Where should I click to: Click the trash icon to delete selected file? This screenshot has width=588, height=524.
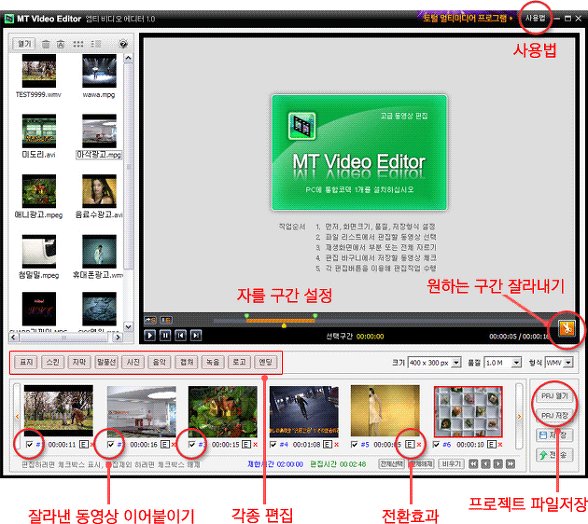(x=45, y=44)
